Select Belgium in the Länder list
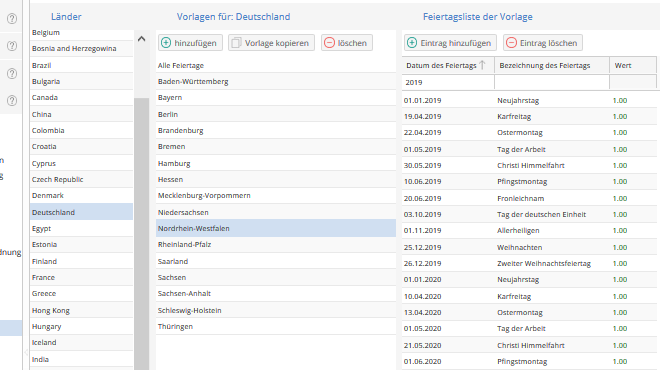 [82, 33]
